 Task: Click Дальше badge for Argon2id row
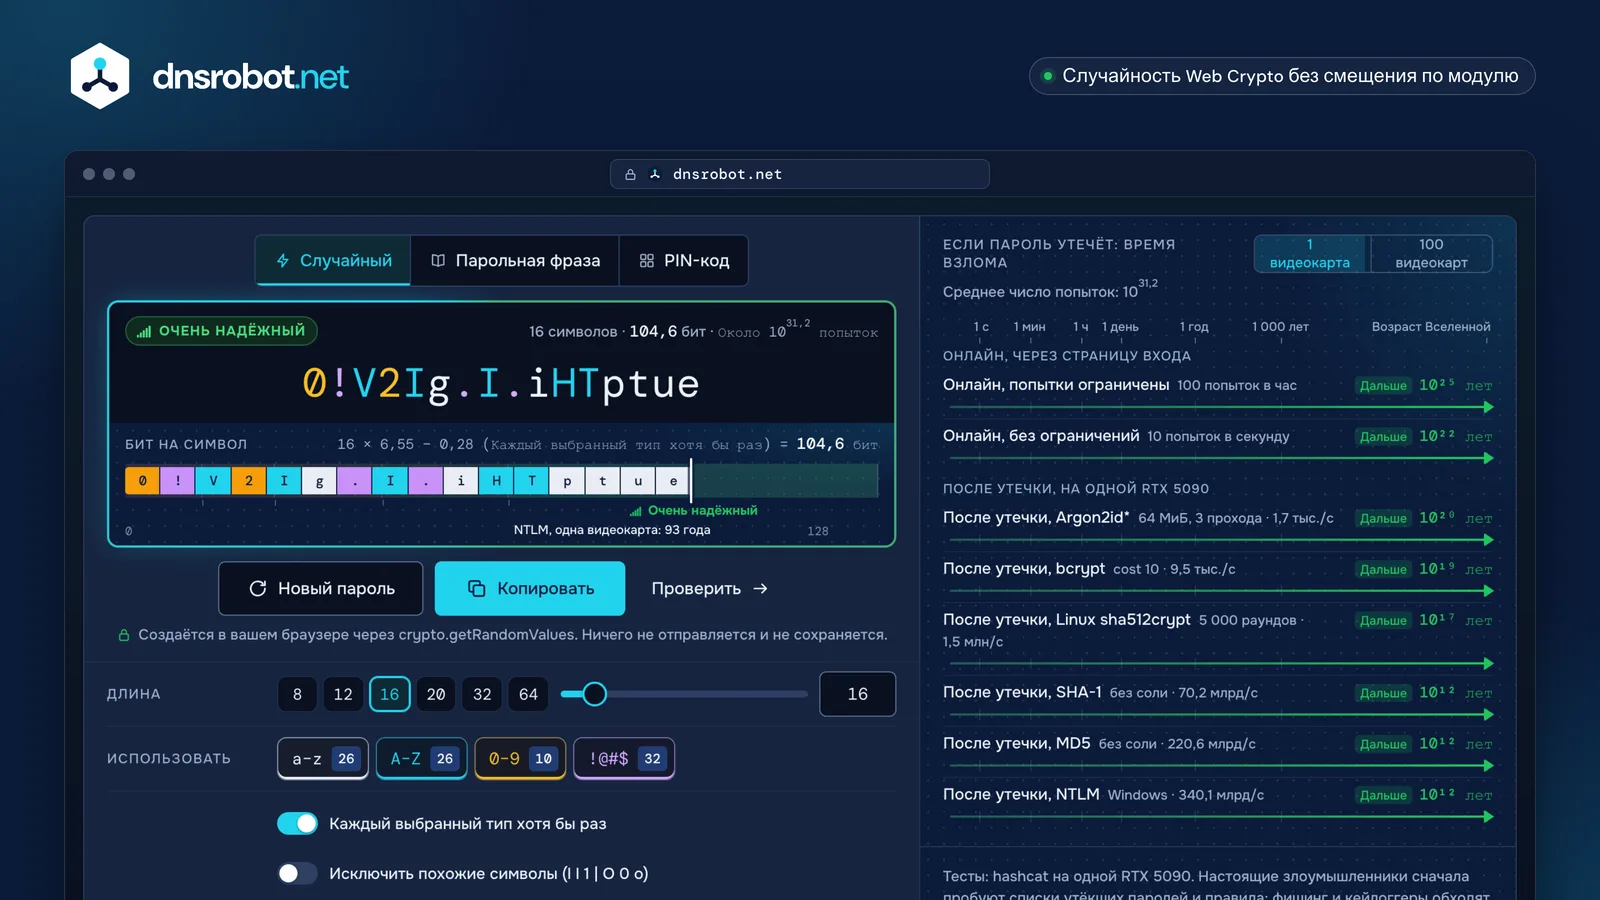[x=1383, y=519]
